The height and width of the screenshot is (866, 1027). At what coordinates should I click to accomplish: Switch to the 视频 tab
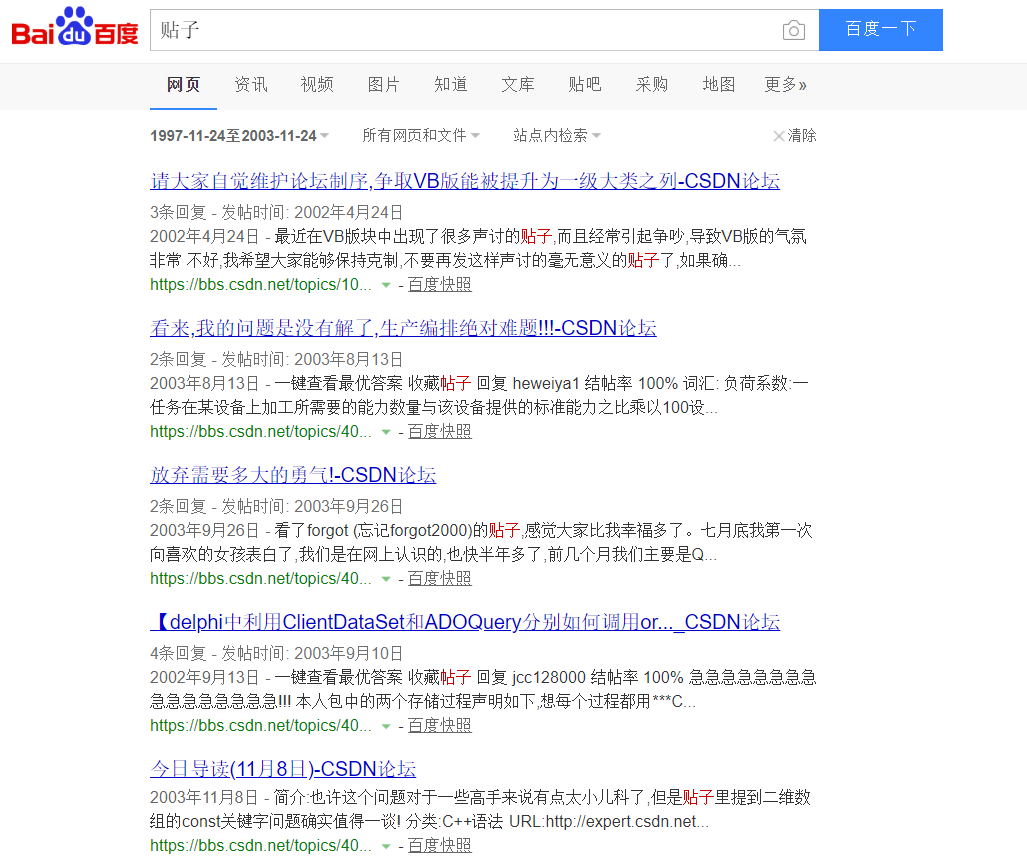317,85
